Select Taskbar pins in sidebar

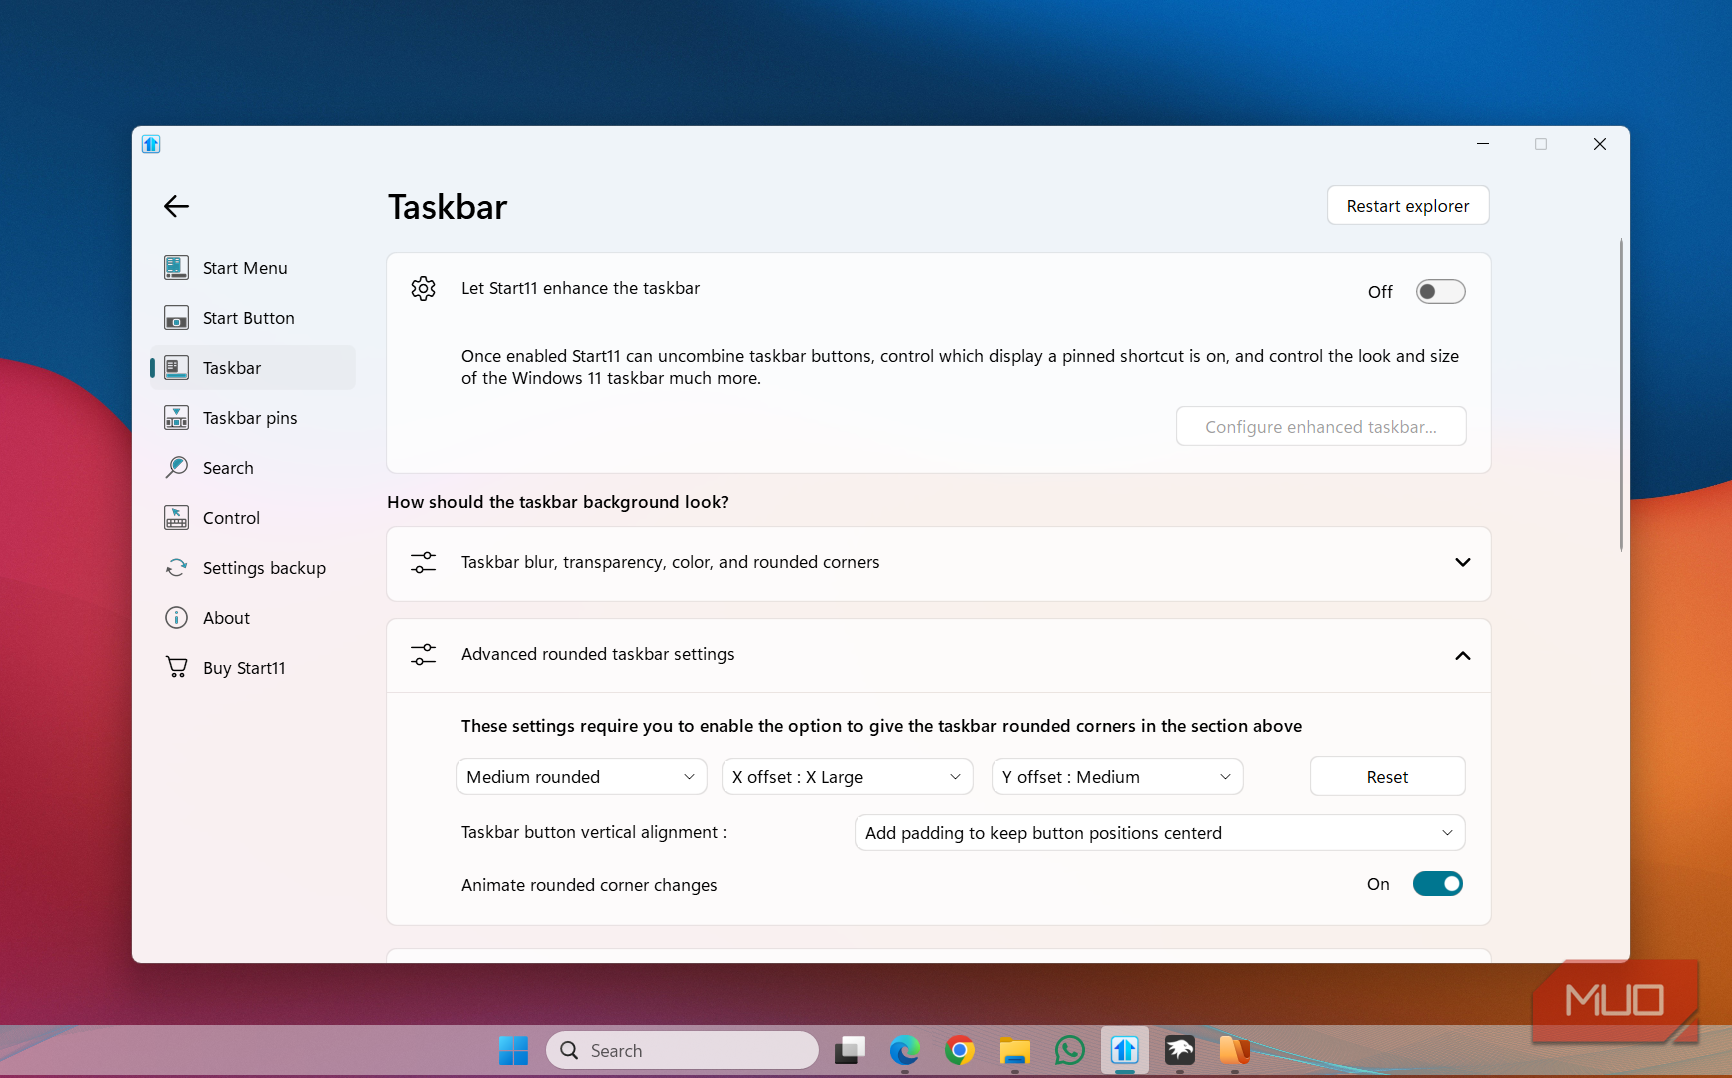tap(253, 418)
